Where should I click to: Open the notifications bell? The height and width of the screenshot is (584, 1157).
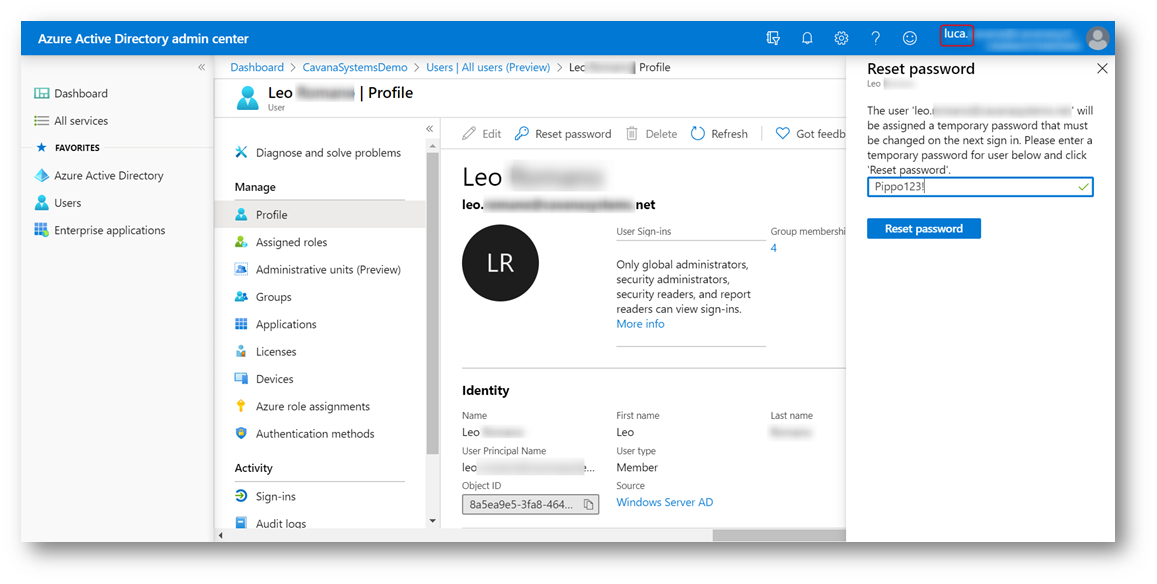pyautogui.click(x=807, y=38)
